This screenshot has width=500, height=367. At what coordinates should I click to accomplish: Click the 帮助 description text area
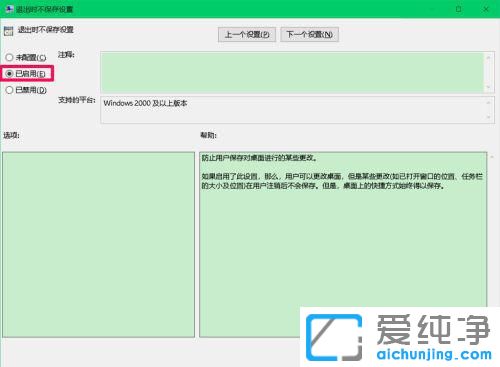pos(343,230)
